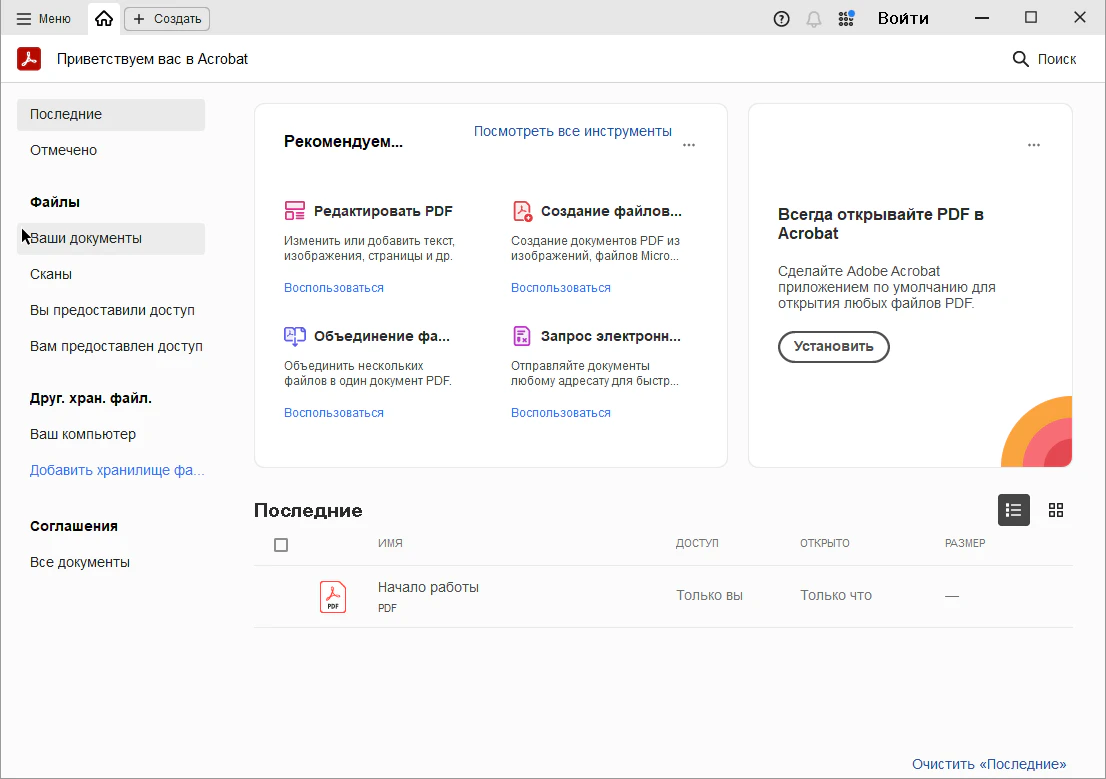Click the Установить button
Screen dimensions: 1106x779
(x=834, y=346)
